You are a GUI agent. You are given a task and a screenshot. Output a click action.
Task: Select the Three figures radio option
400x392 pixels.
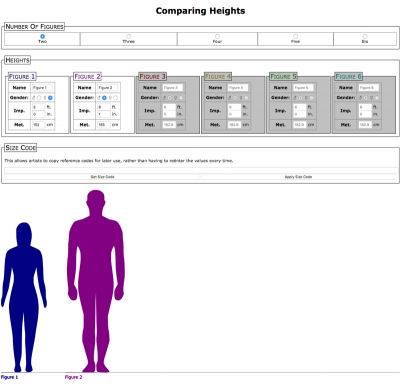[x=129, y=36]
